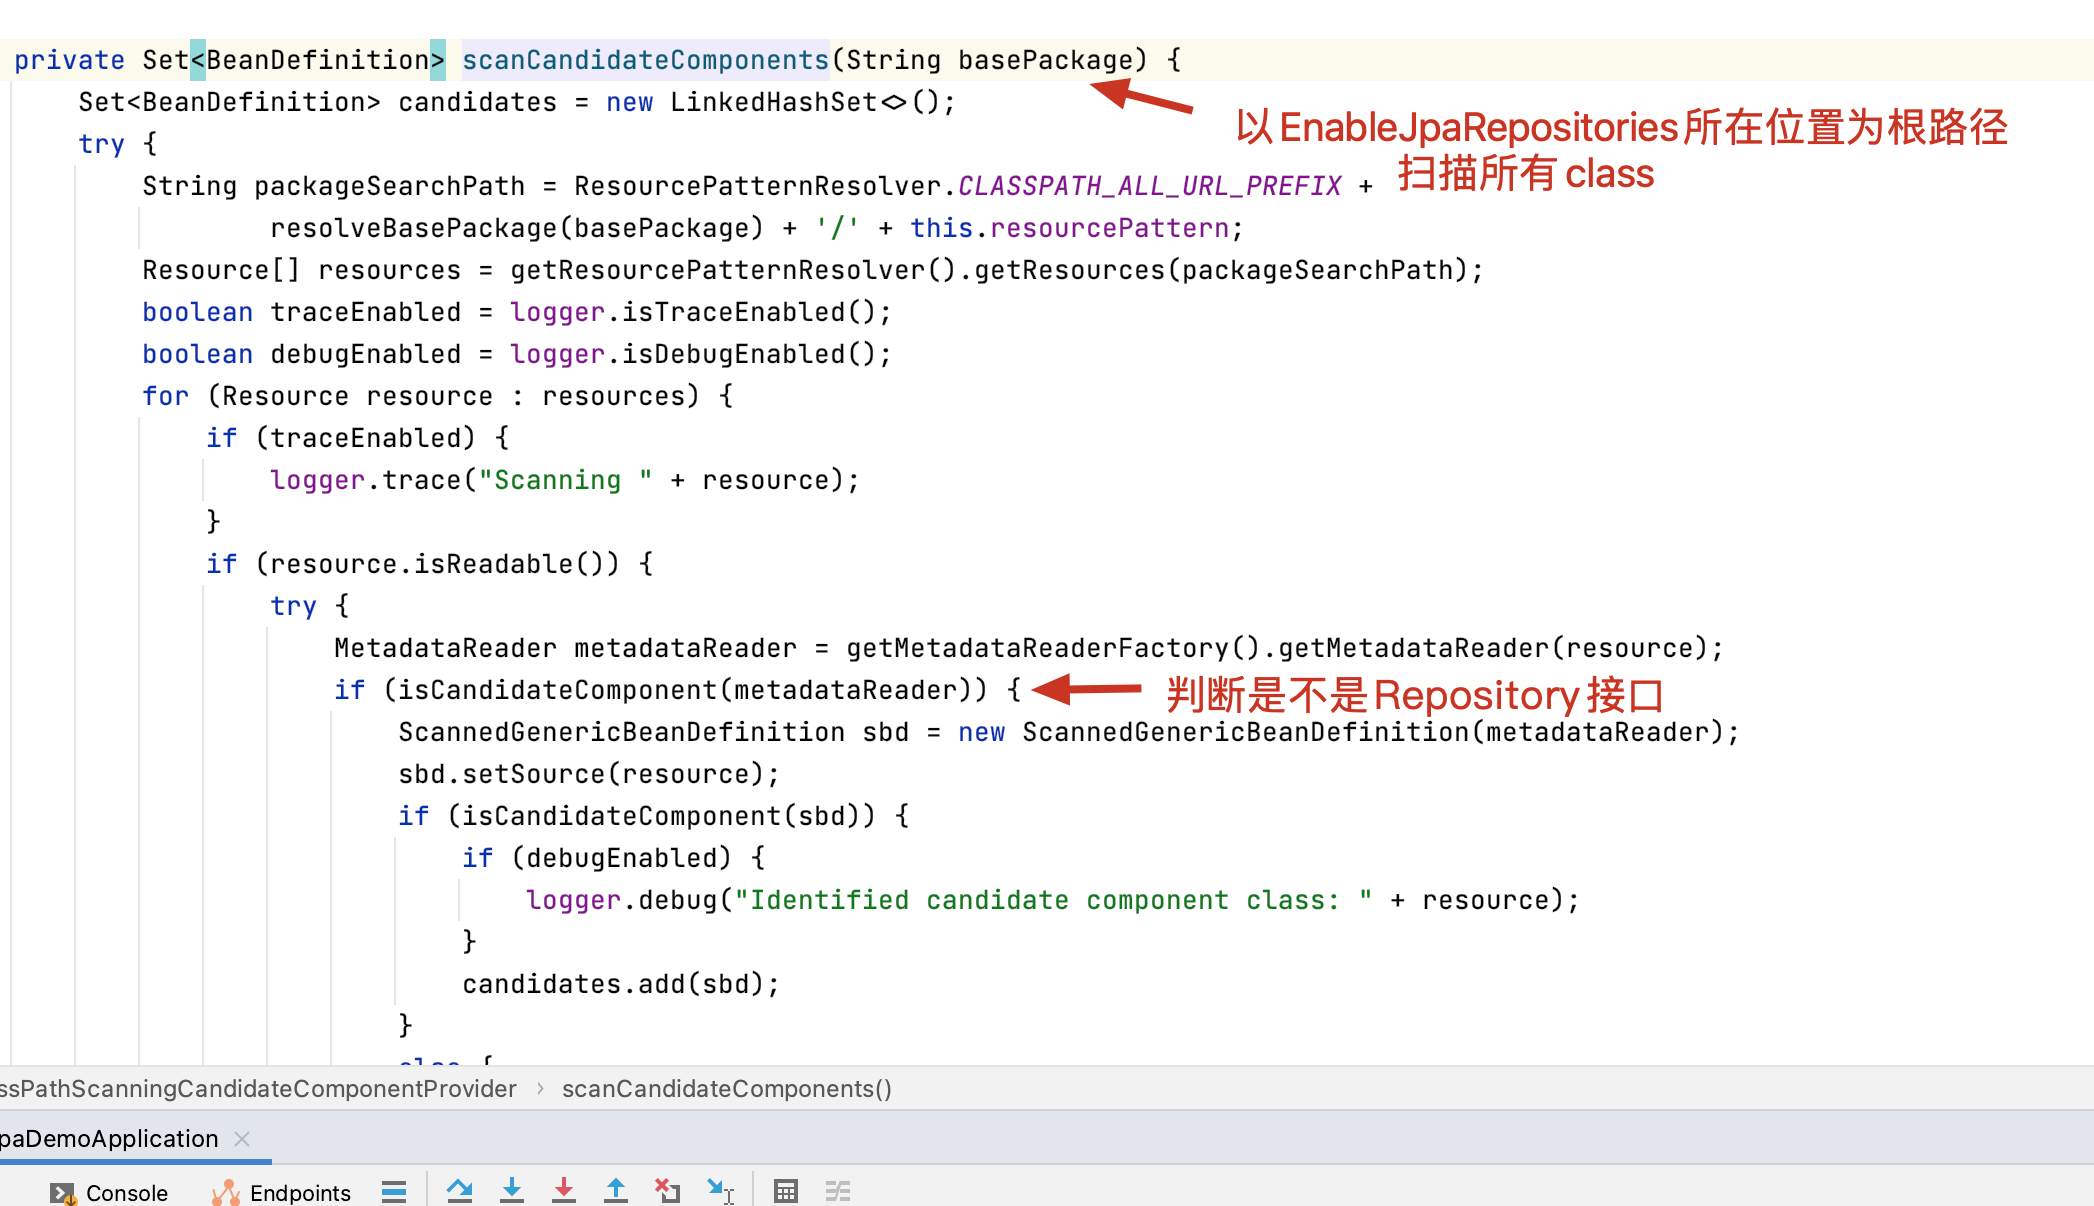Click the Step Out debugger icon
2094x1206 pixels.
tap(616, 1190)
